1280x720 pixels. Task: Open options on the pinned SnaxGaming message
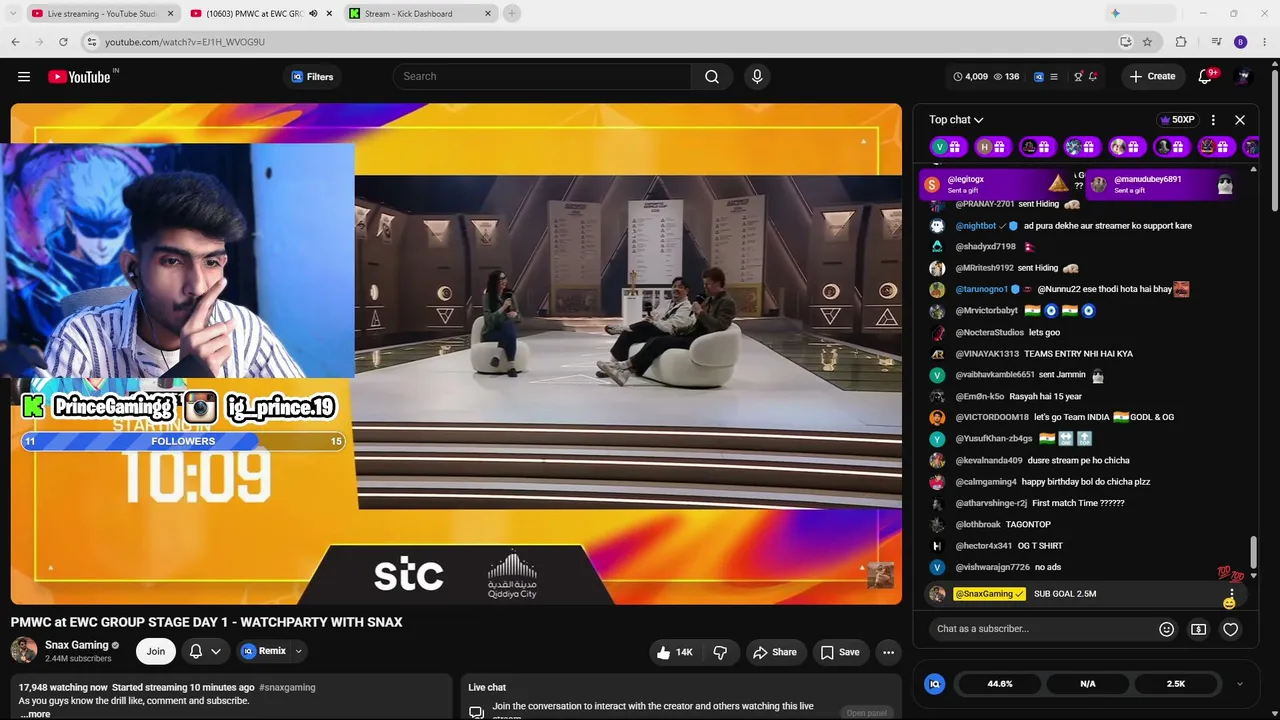(1231, 594)
